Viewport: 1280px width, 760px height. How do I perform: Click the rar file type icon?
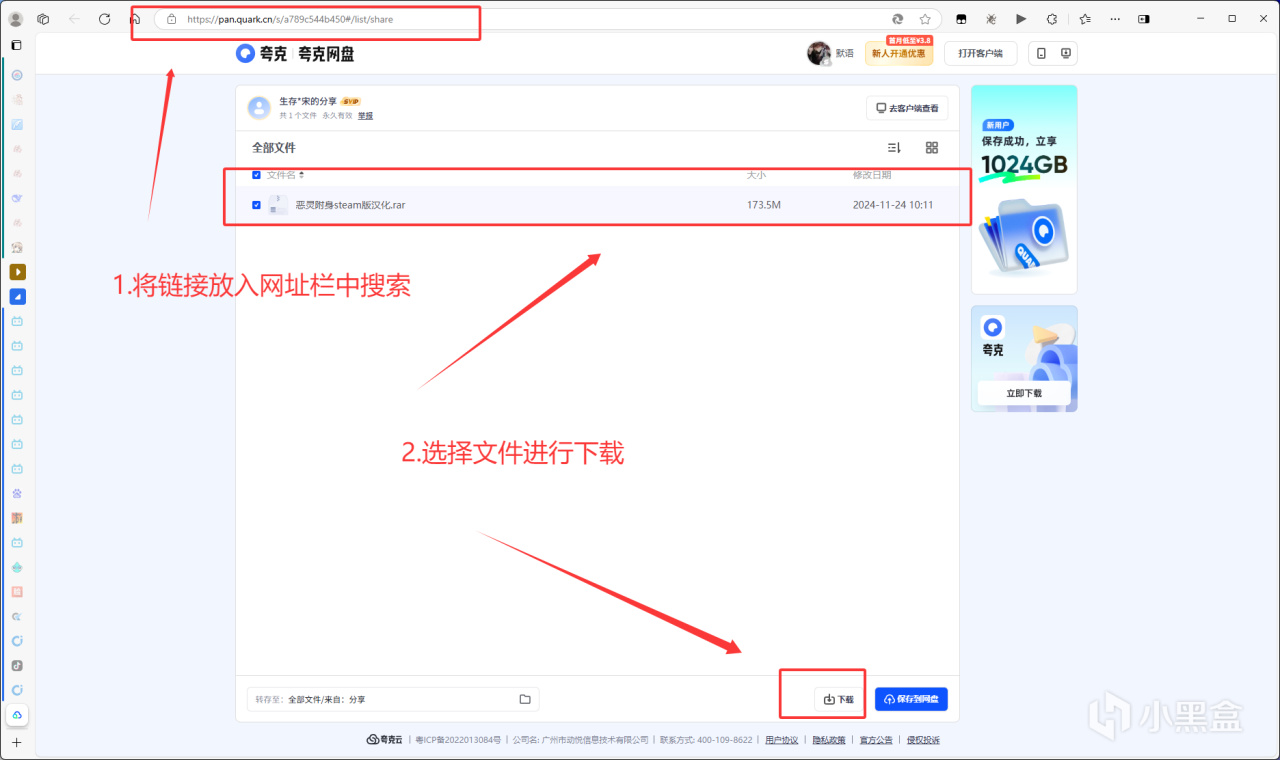[x=278, y=205]
